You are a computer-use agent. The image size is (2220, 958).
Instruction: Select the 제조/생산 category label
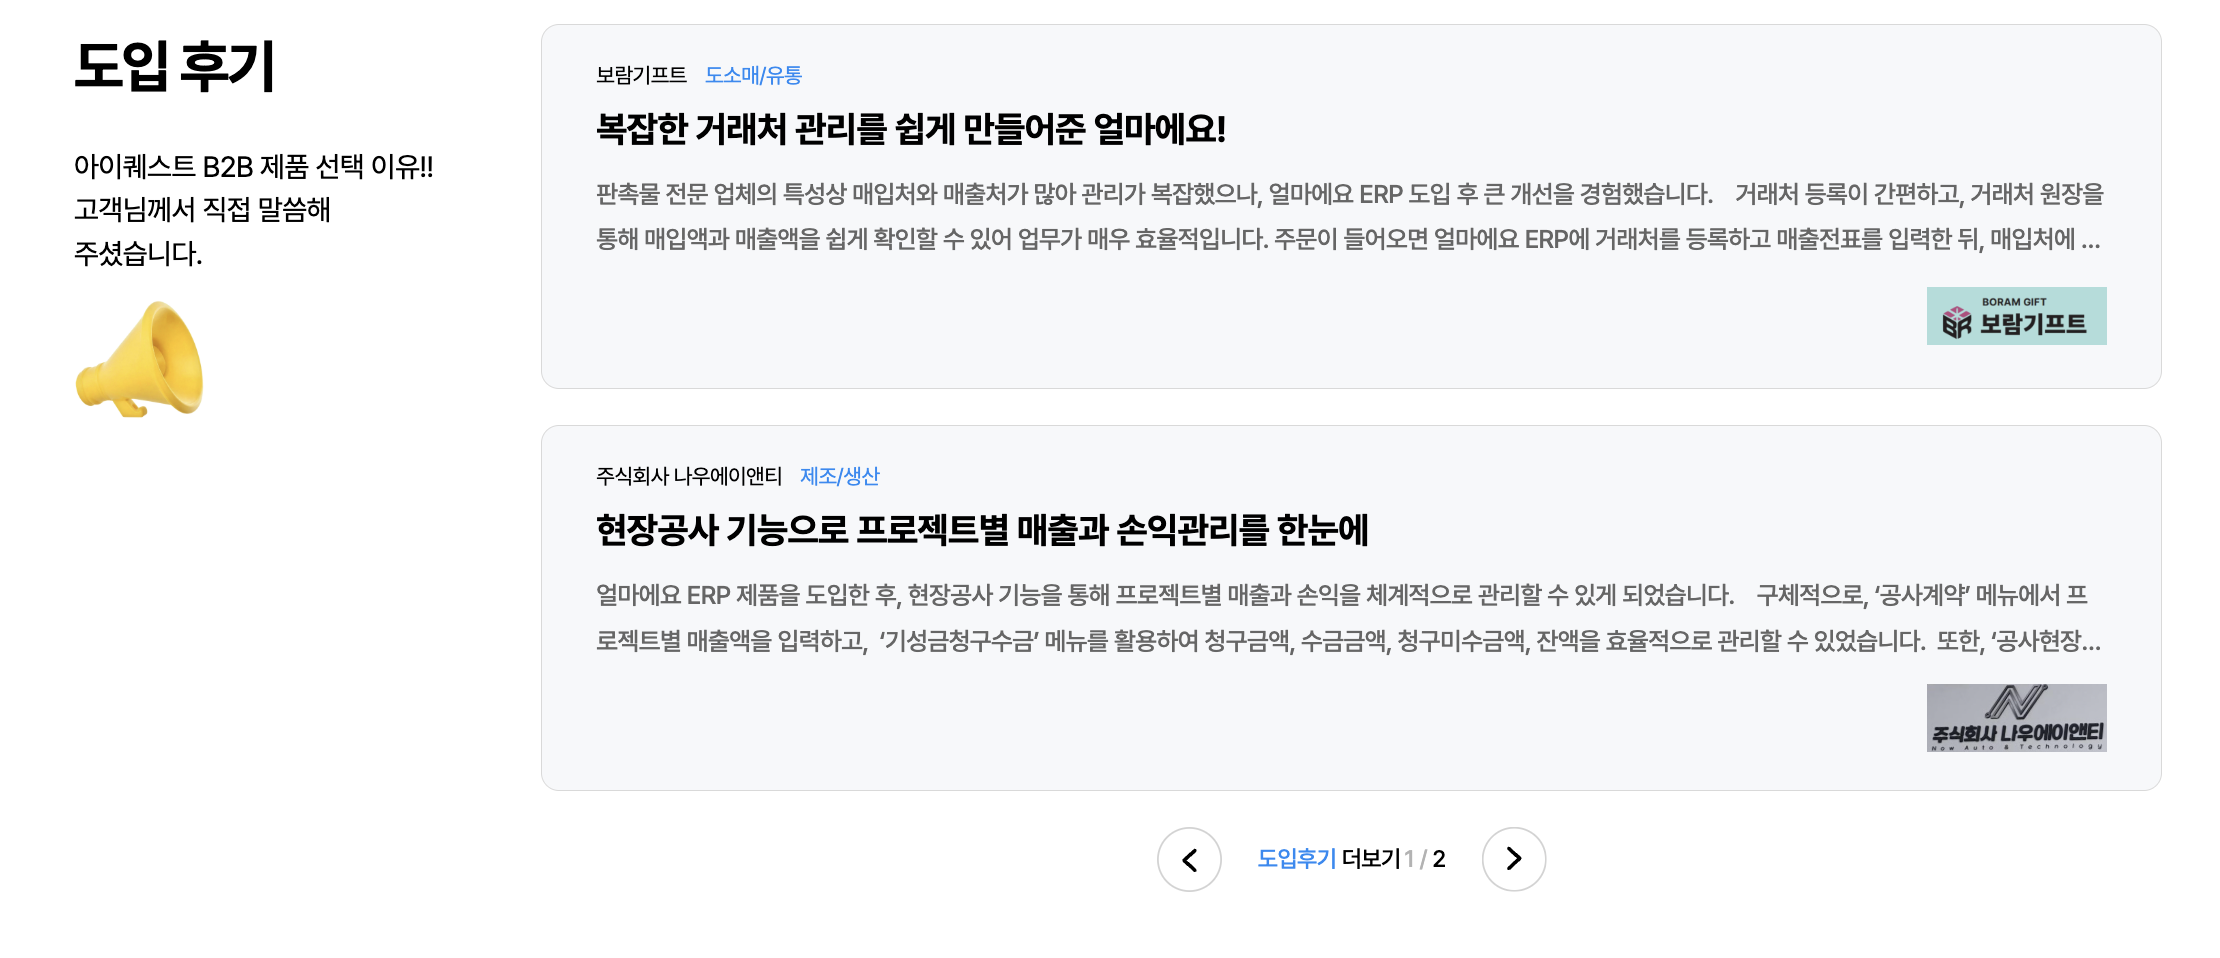tap(841, 476)
